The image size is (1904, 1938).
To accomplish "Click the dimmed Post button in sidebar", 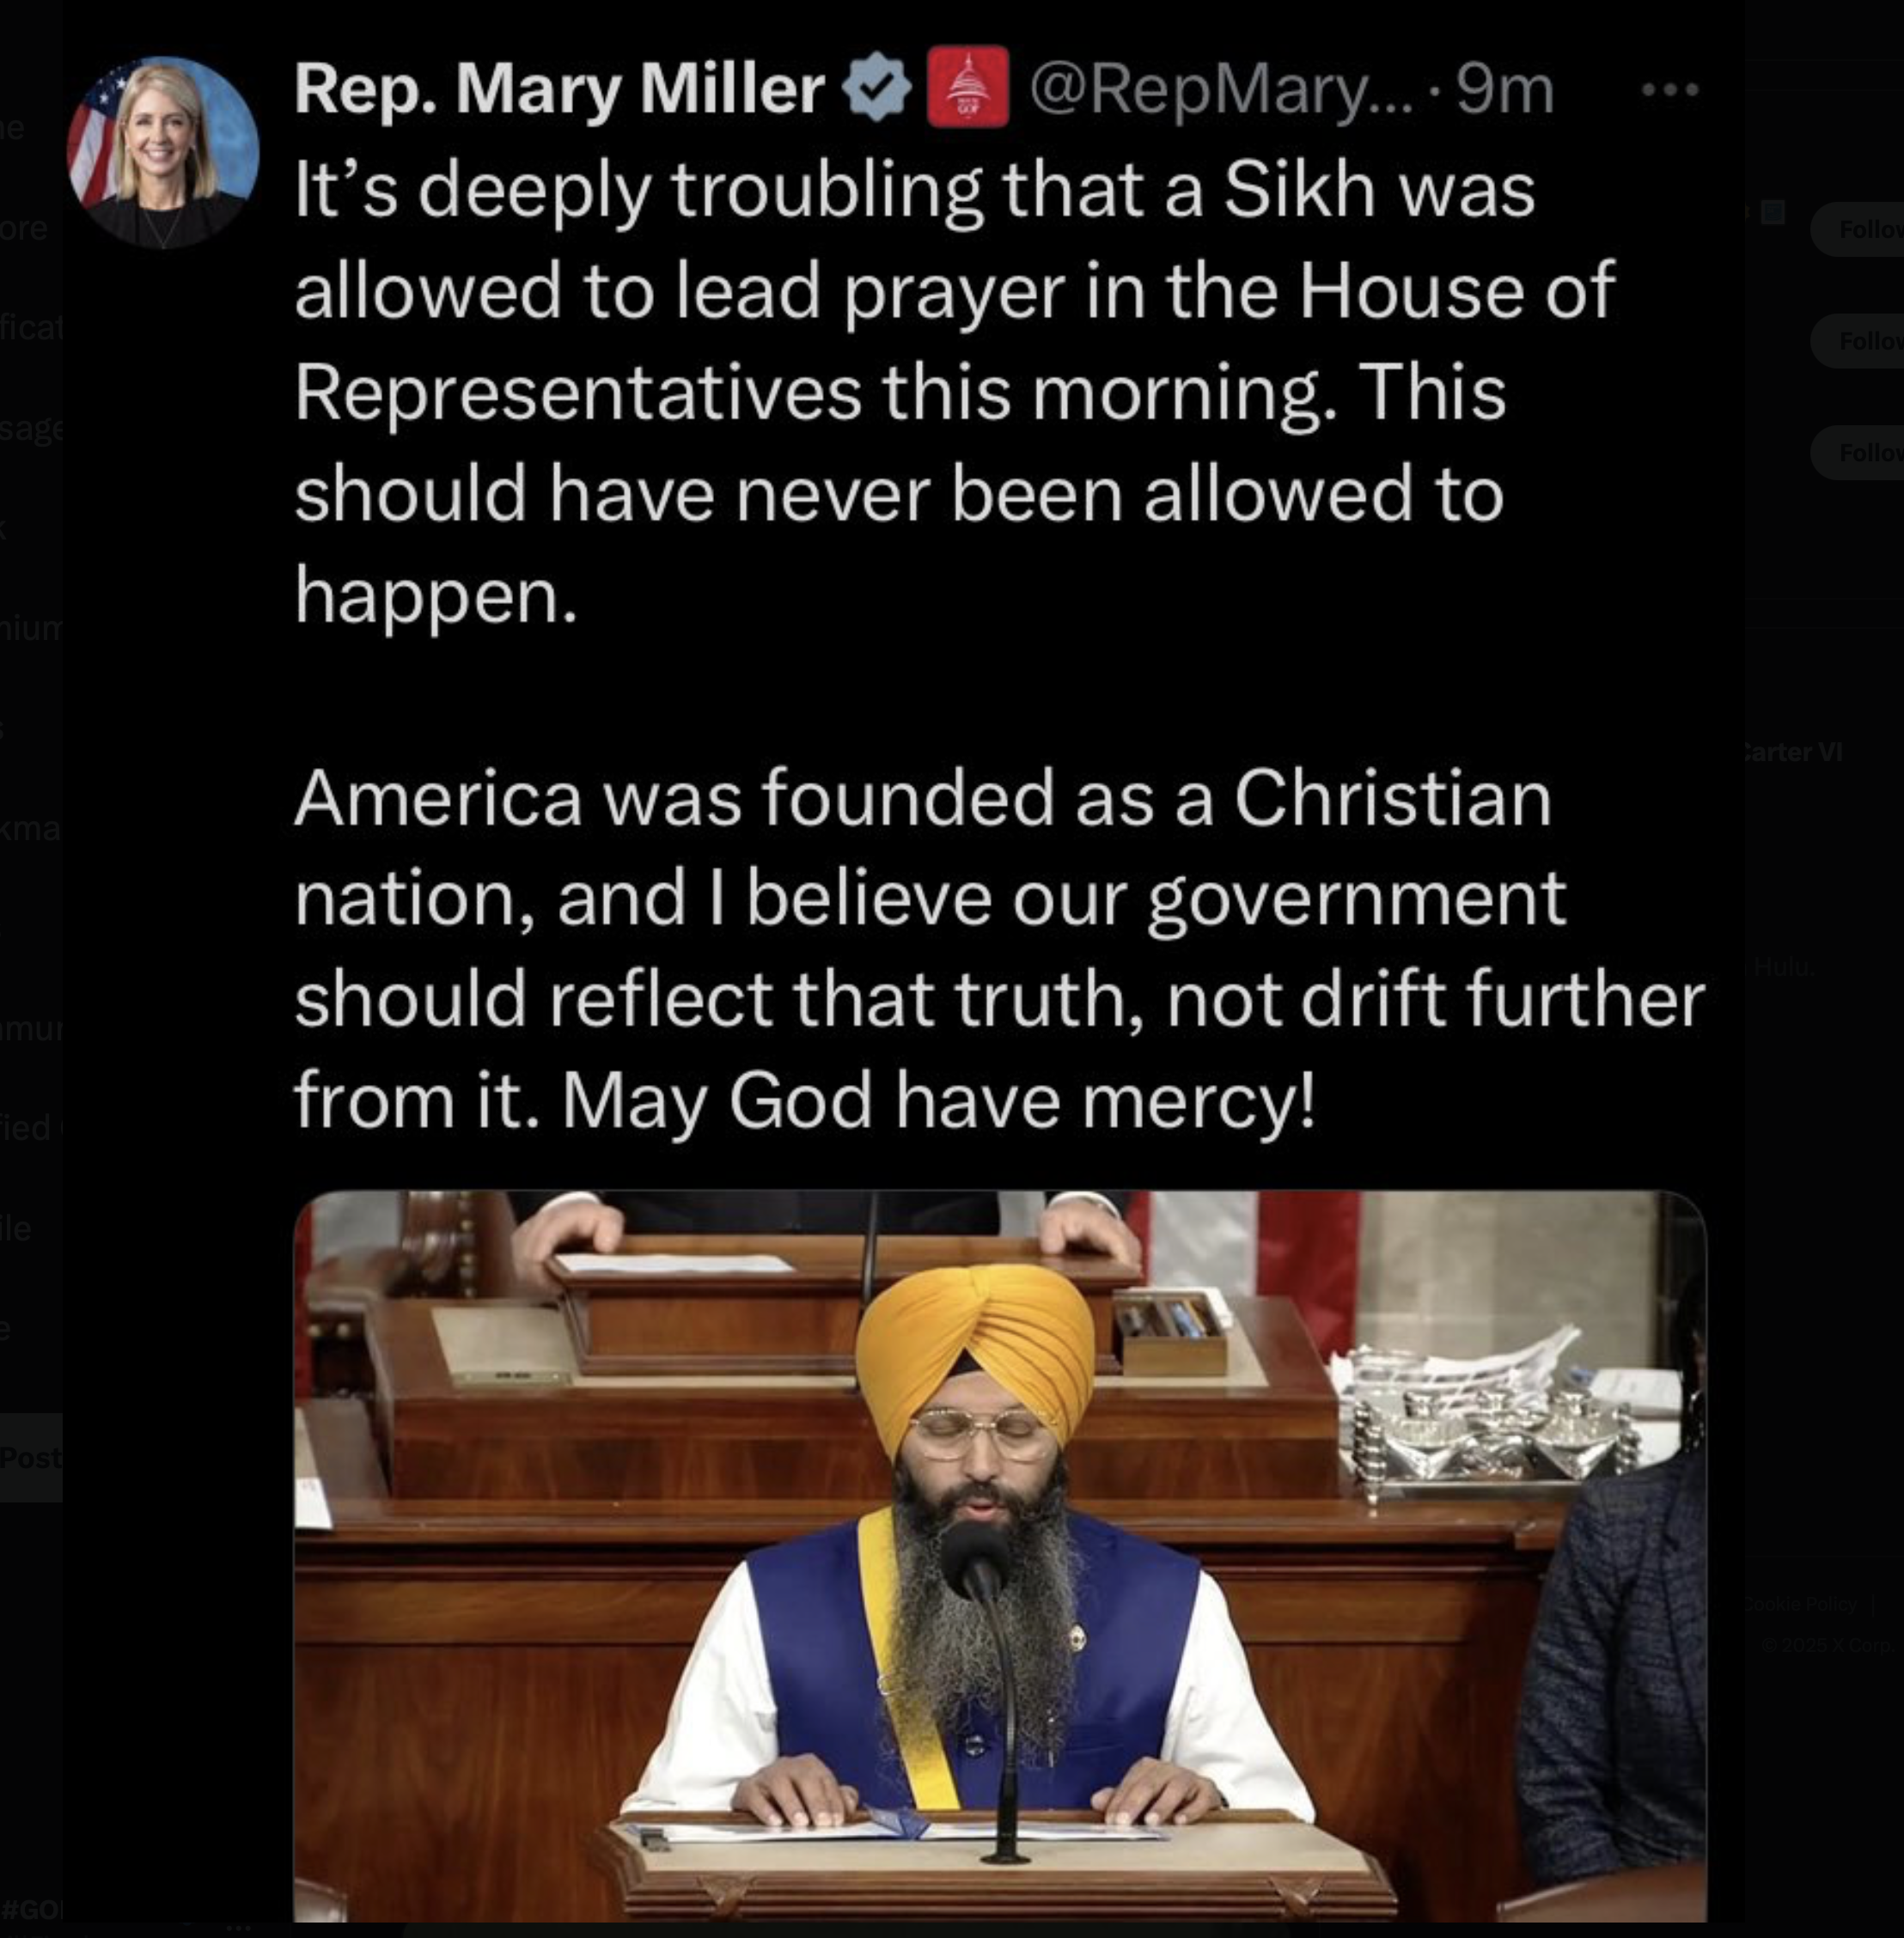I will coord(31,1457).
